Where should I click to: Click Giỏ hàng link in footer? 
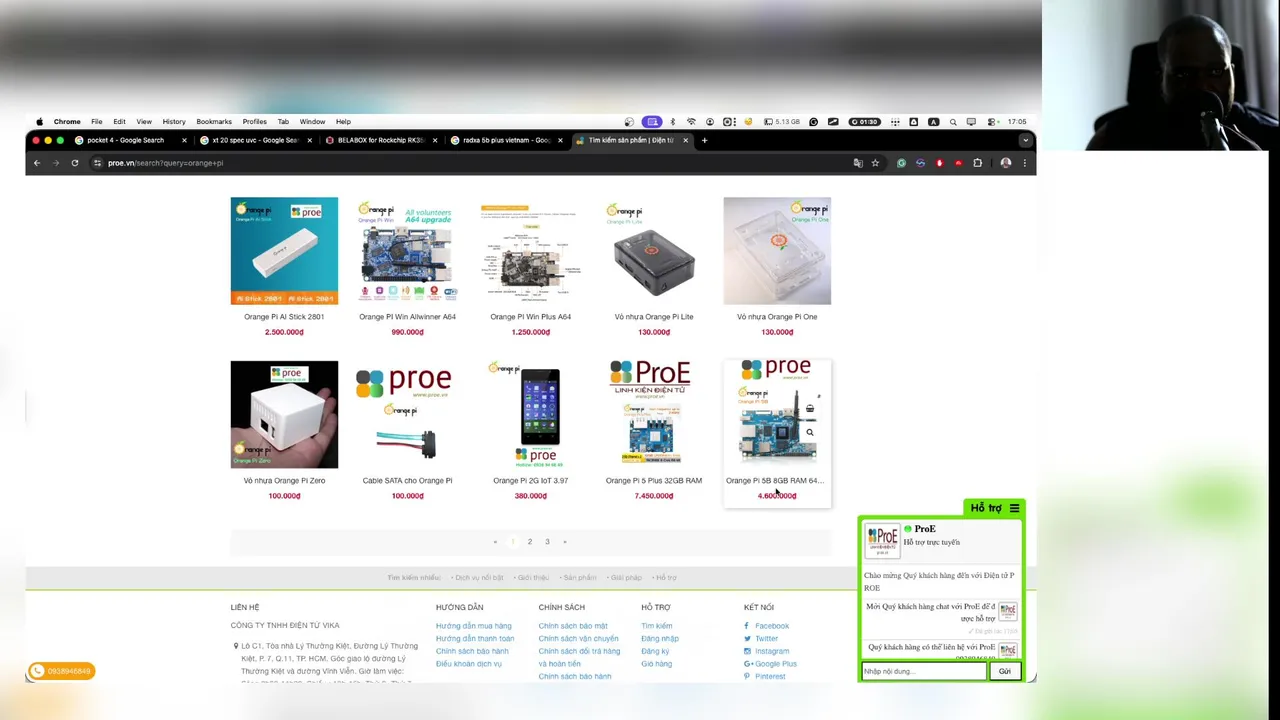(x=657, y=664)
